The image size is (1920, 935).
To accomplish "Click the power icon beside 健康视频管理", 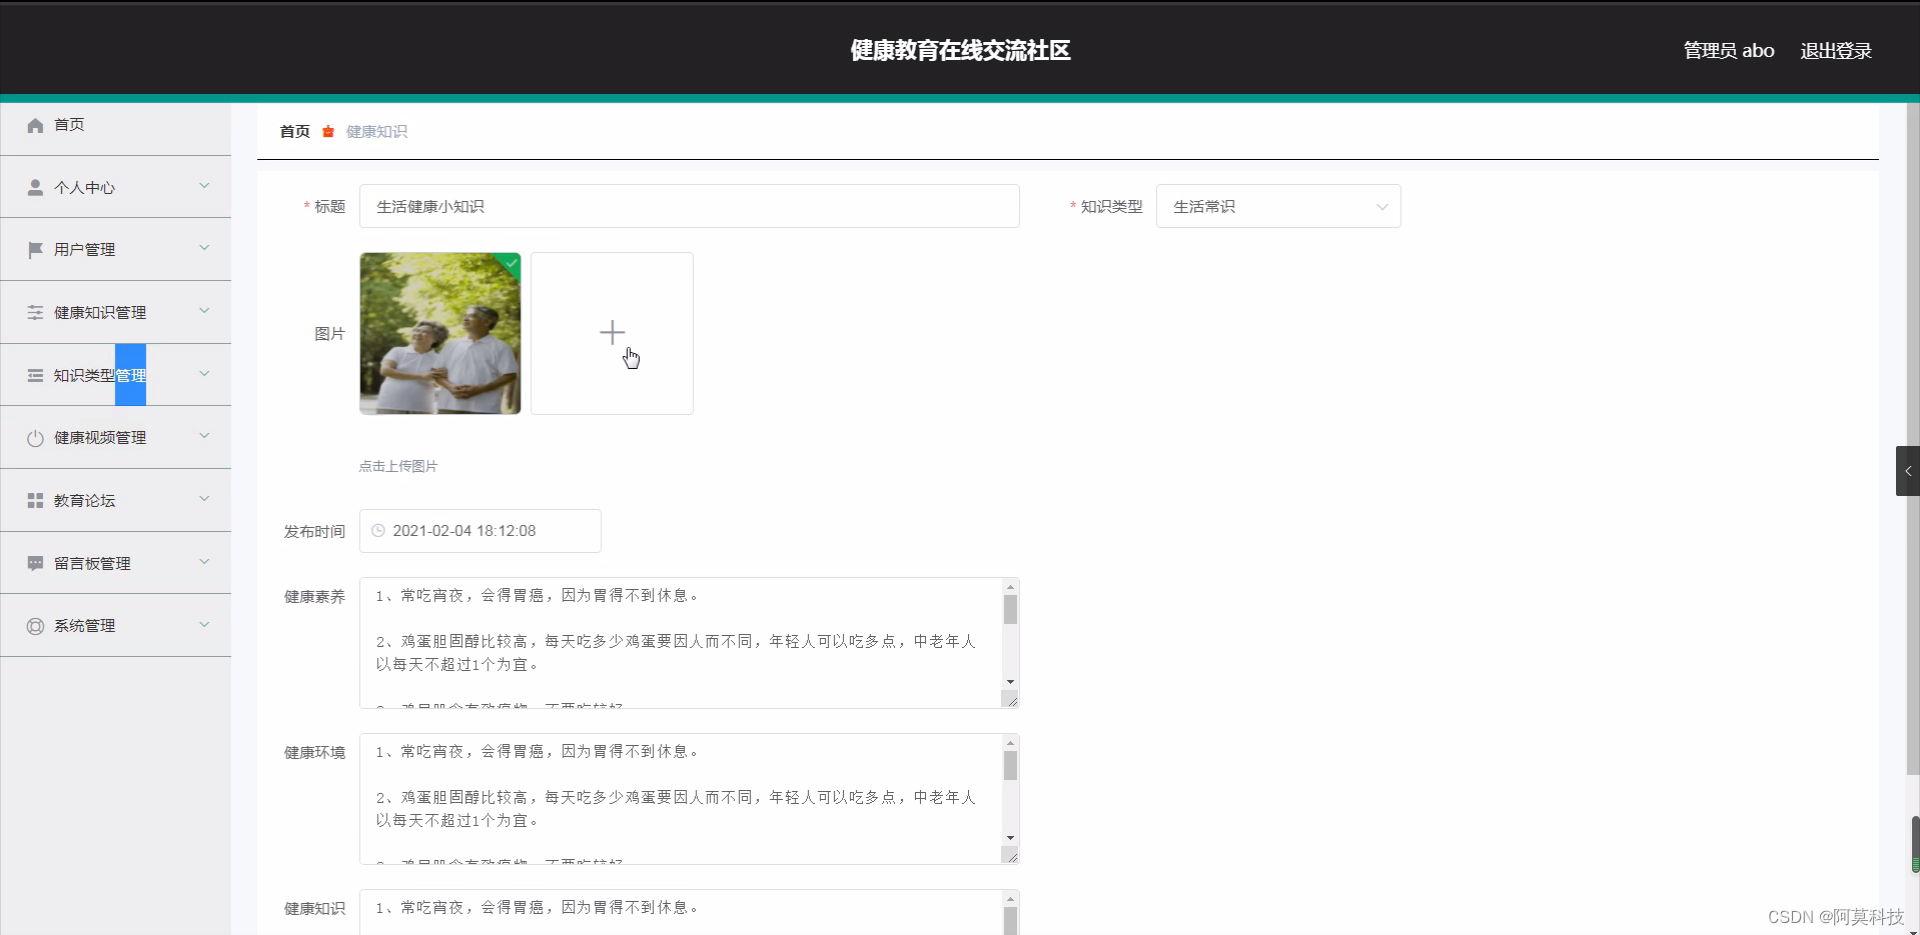I will click(x=36, y=437).
